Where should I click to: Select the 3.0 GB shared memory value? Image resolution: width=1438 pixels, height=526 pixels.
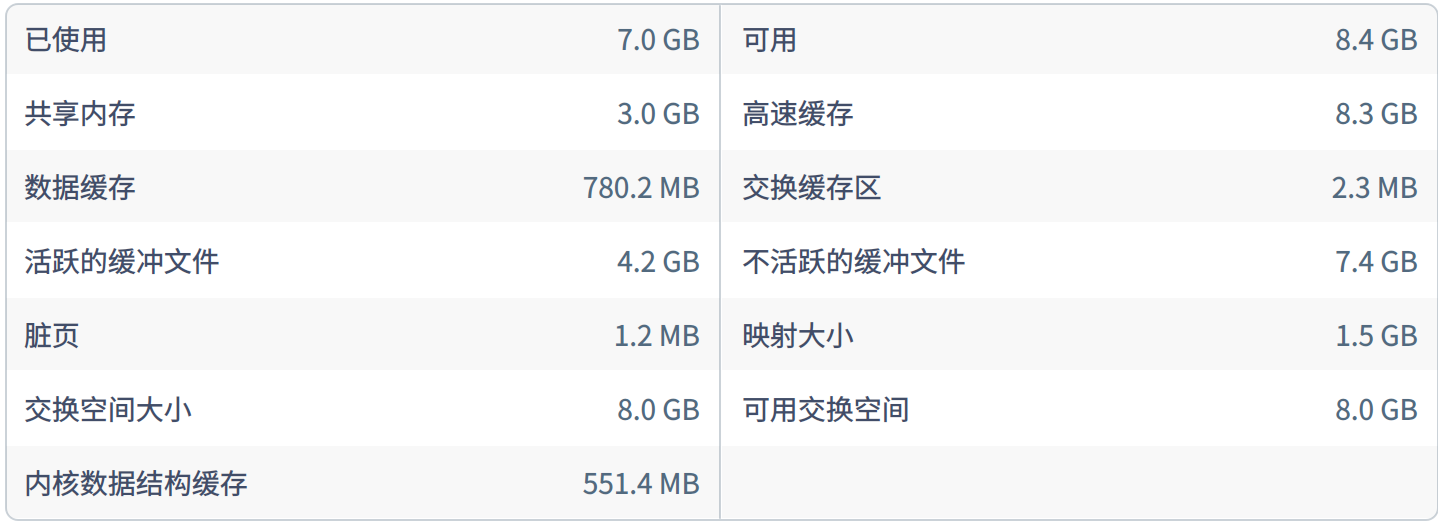(658, 114)
